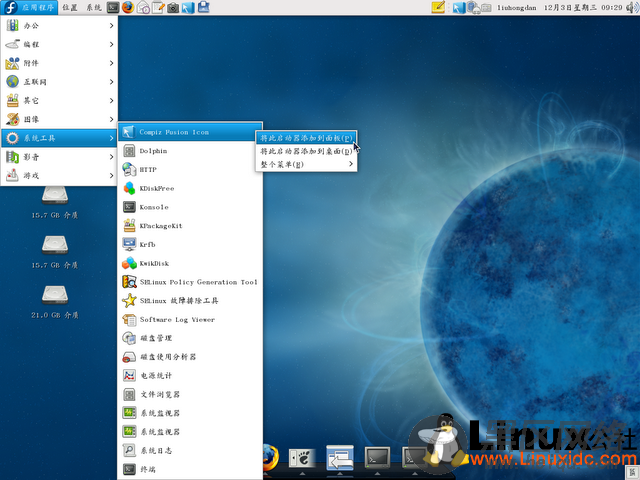The image size is (640, 480).
Task: Click the camera screenshot icon in top panel
Action: click(173, 7)
